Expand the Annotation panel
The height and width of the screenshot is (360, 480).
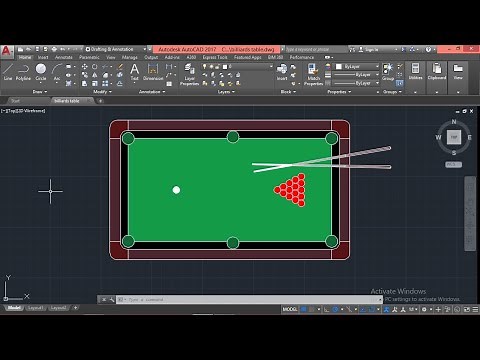(x=152, y=92)
